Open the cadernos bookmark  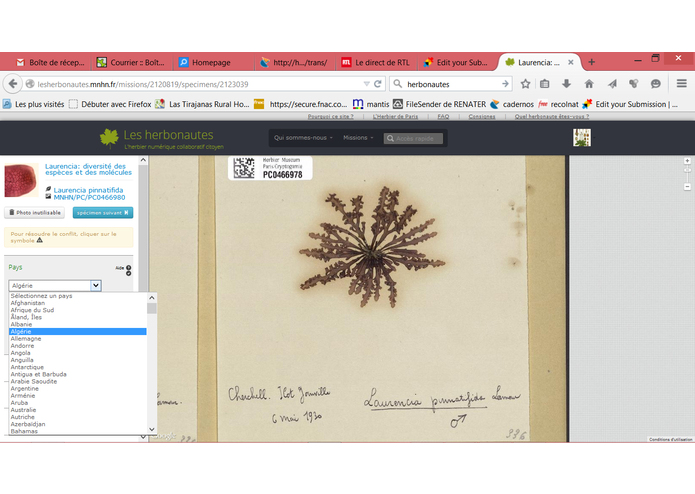512,104
